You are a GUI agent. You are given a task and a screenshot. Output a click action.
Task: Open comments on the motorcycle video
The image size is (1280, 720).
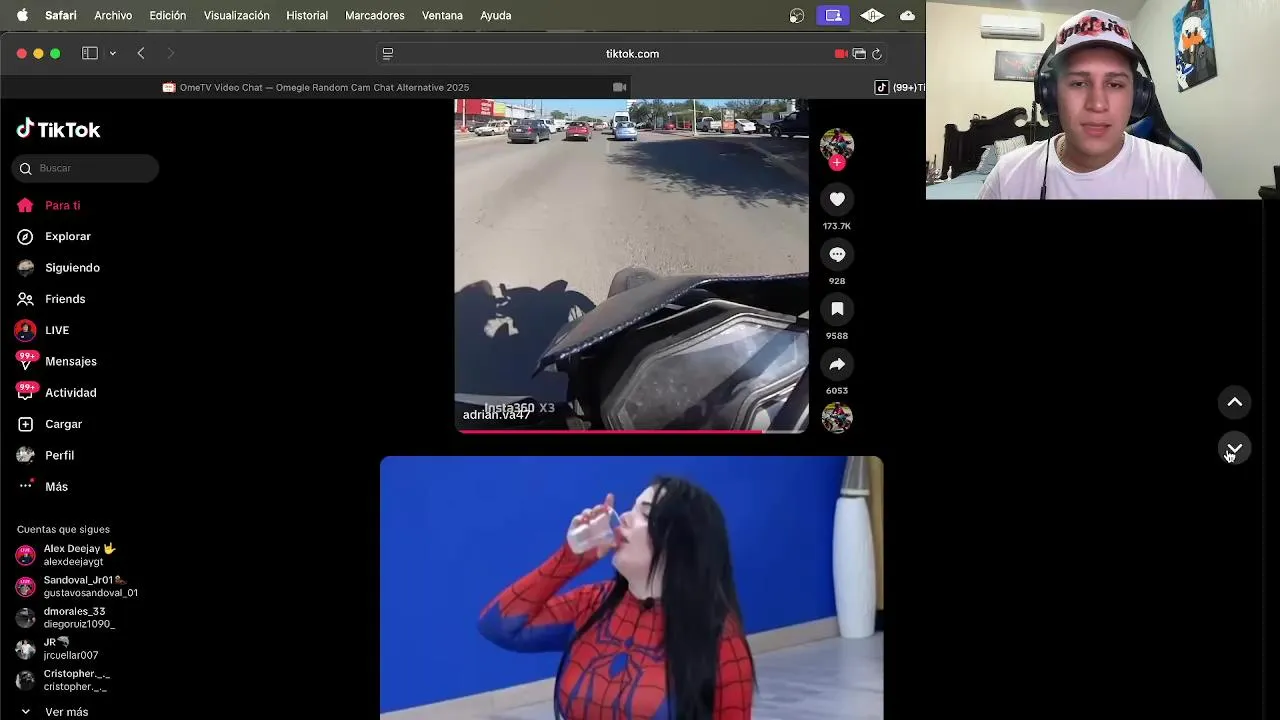tap(837, 254)
